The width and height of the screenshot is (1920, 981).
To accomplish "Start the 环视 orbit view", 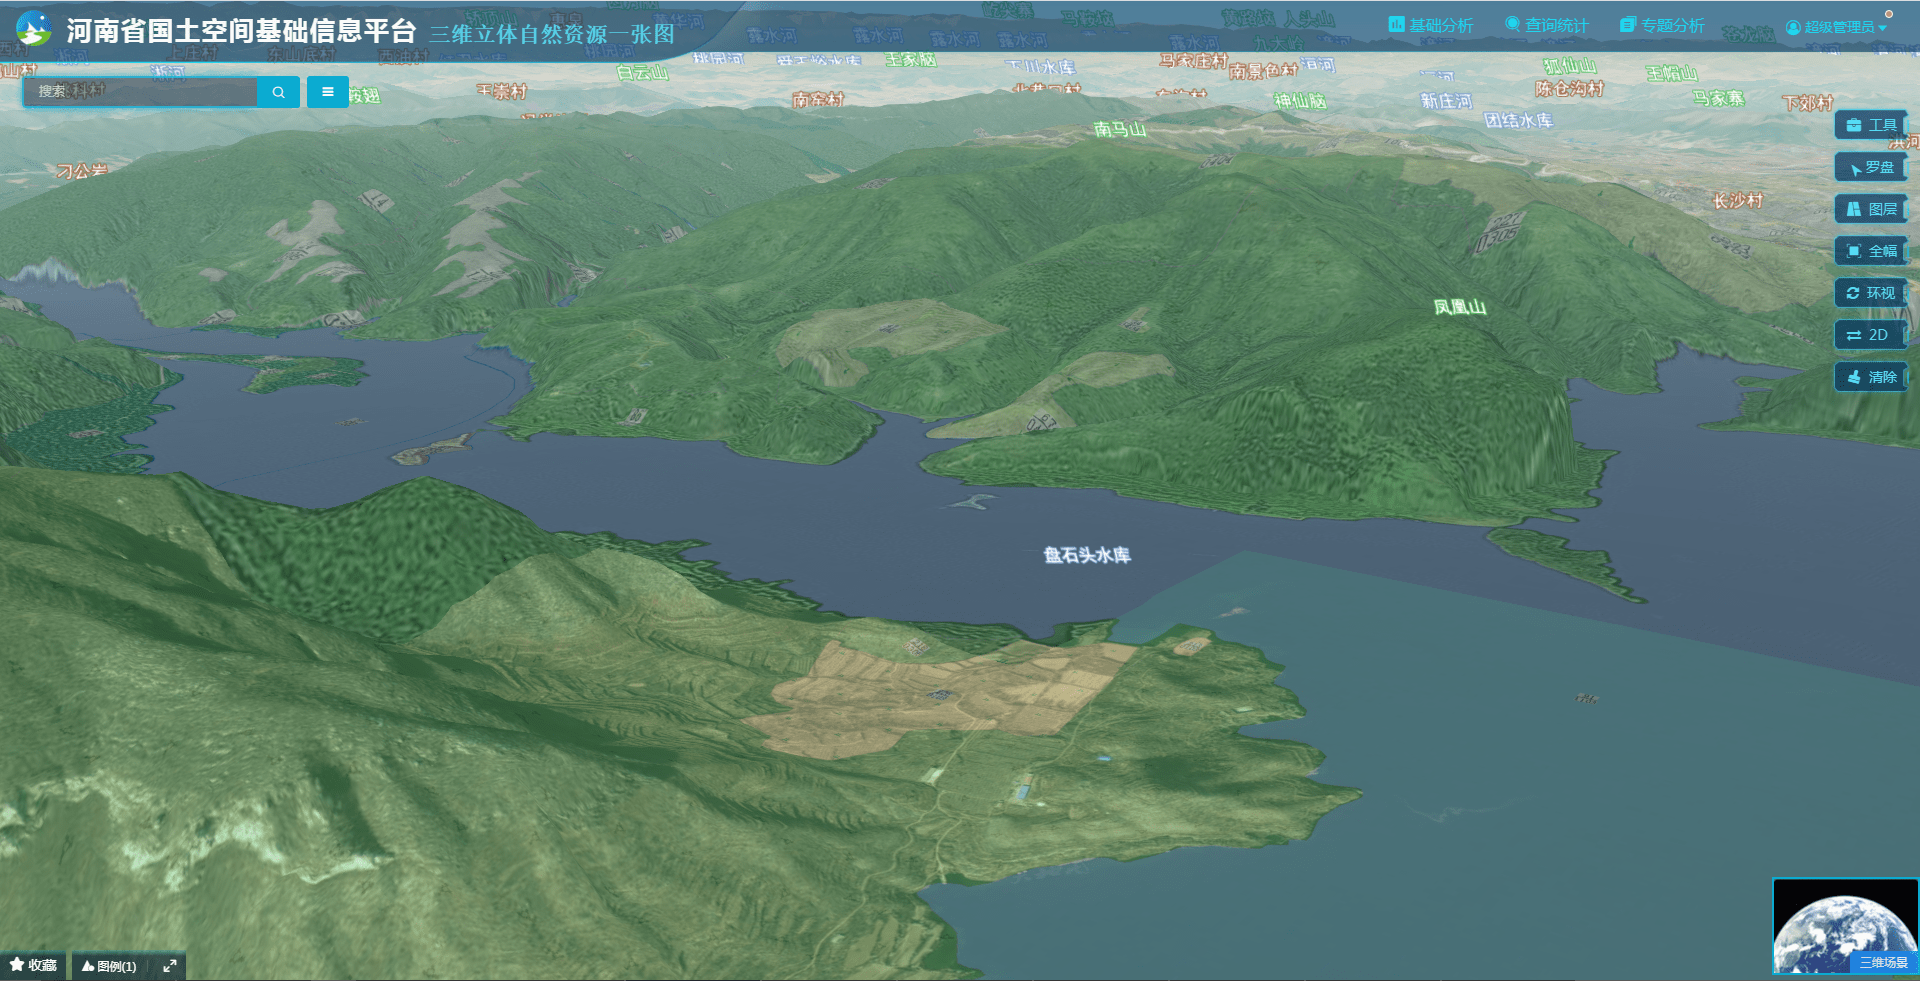I will coord(1870,293).
